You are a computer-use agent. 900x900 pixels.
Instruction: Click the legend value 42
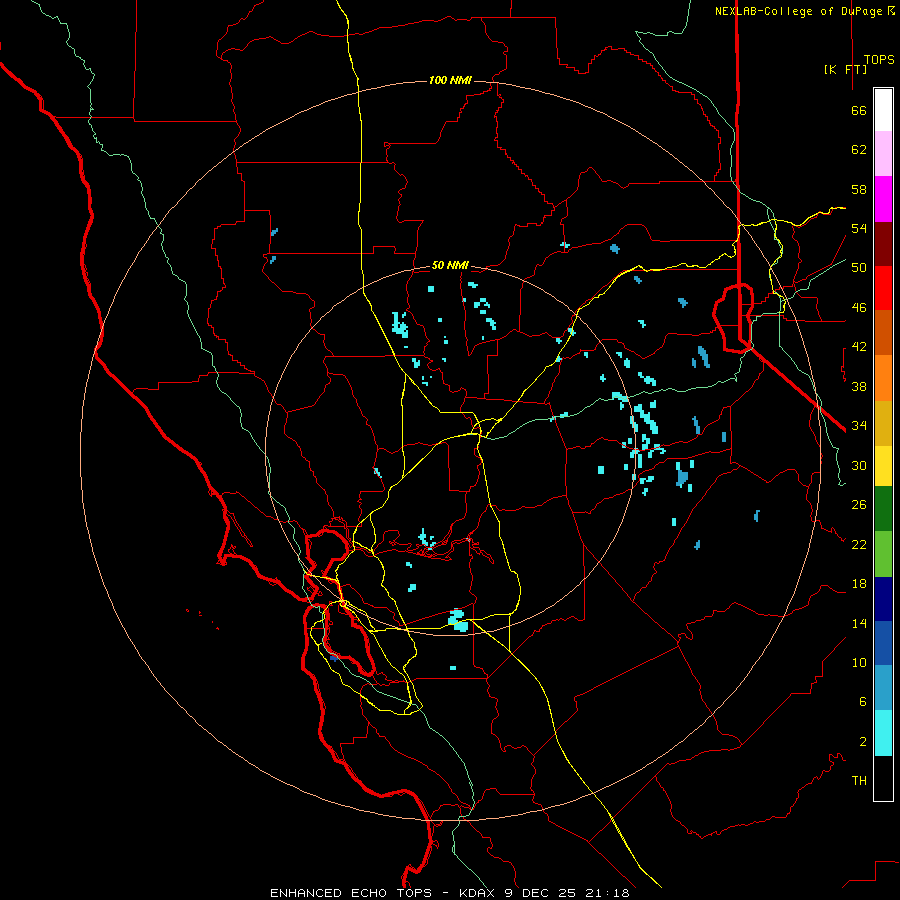pos(859,347)
